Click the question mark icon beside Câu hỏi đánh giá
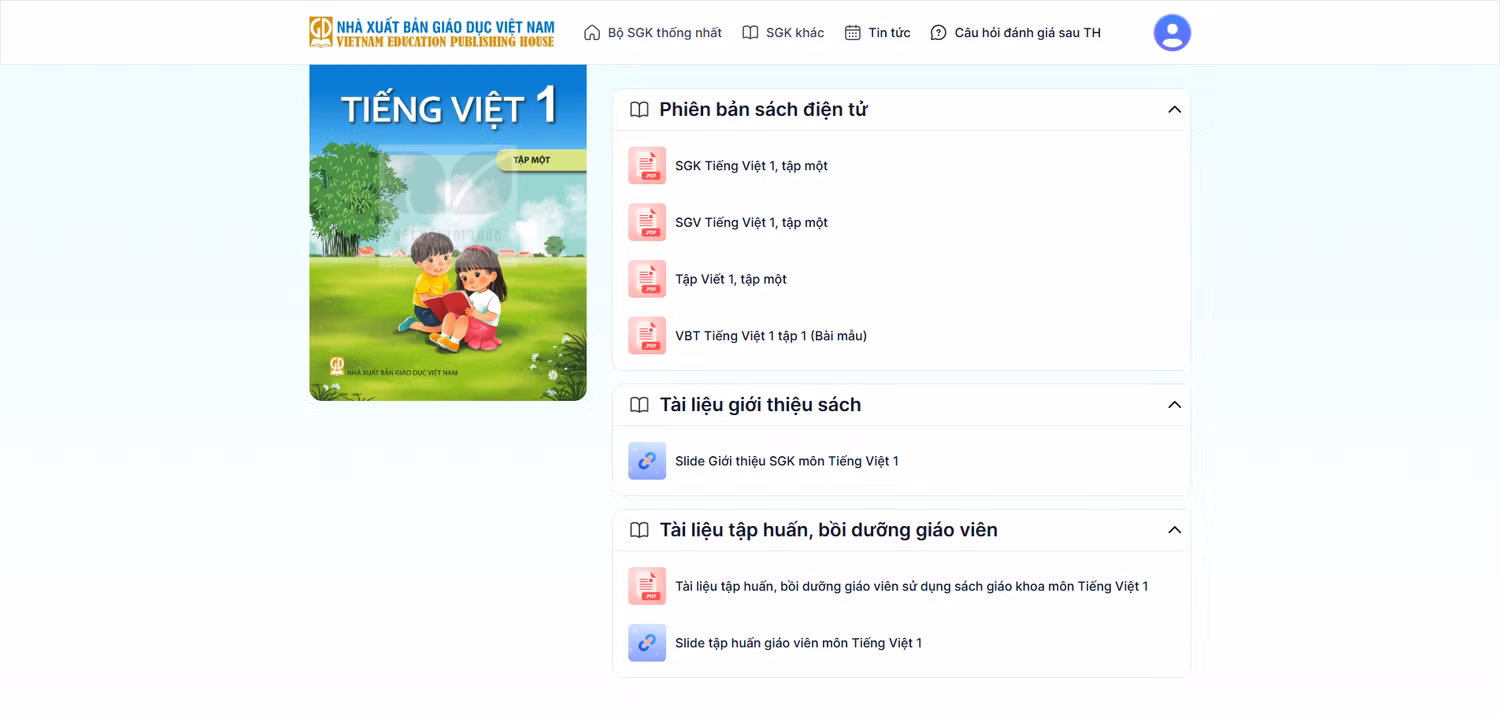Viewport: 1500px width, 716px height. [938, 33]
